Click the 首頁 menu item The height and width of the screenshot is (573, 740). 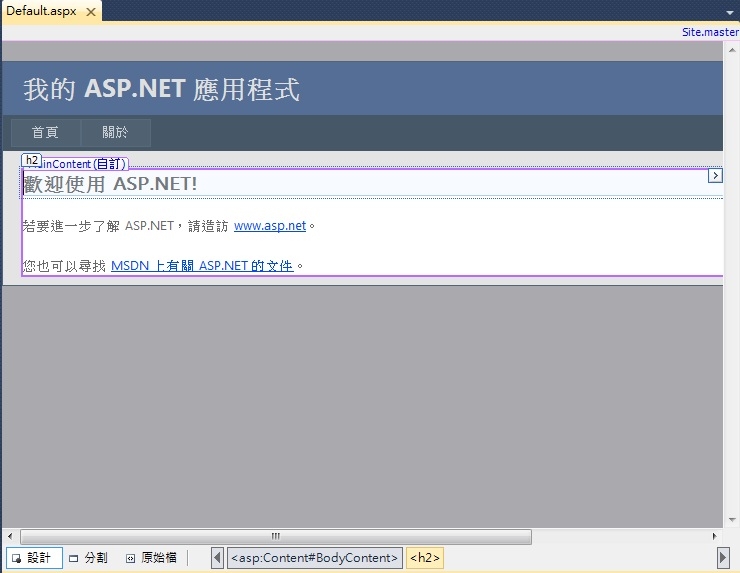[x=46, y=133]
